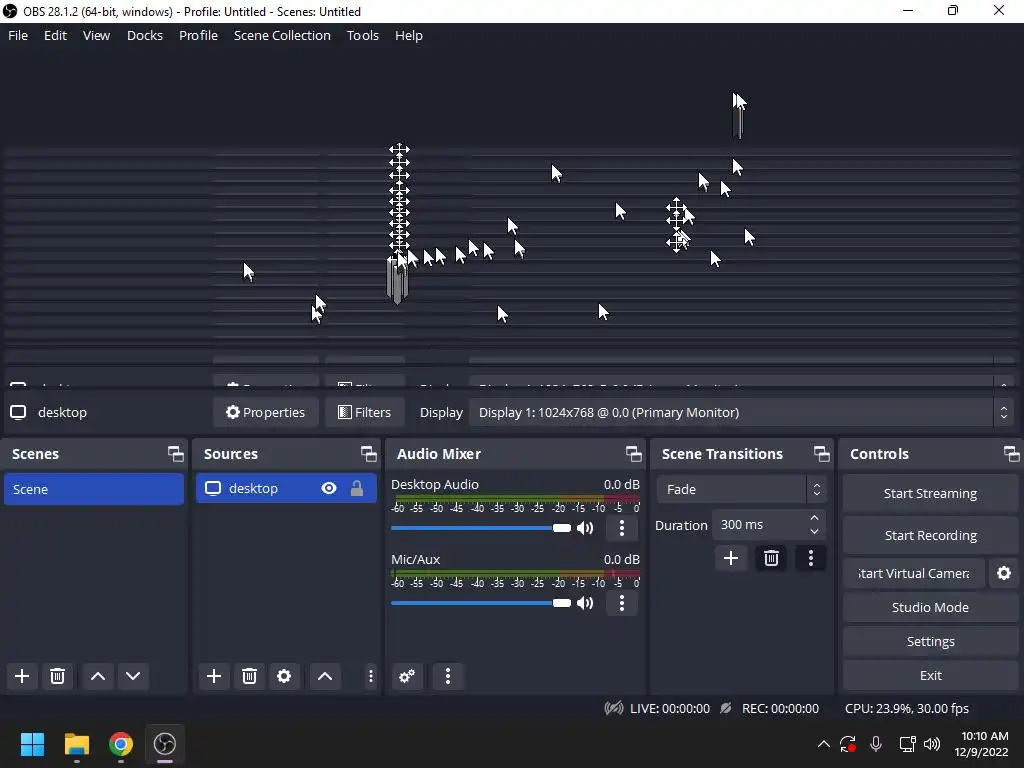Adjust Mic/Aux volume slider
Image resolution: width=1024 pixels, height=768 pixels.
pyautogui.click(x=481, y=603)
